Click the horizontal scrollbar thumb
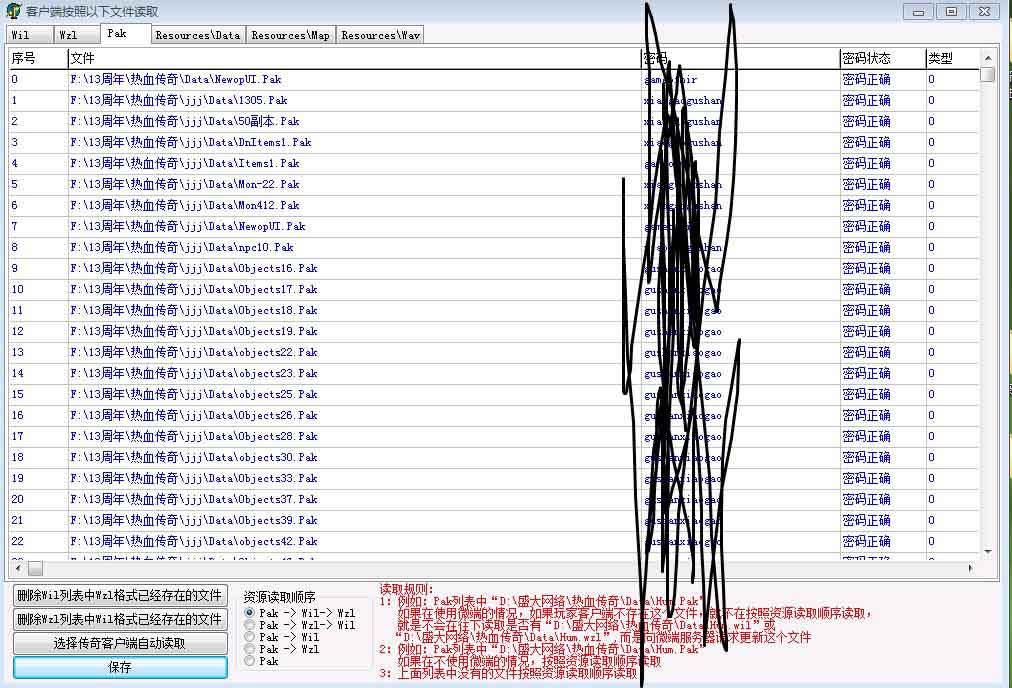Viewport: 1012px width, 688px height. point(35,568)
